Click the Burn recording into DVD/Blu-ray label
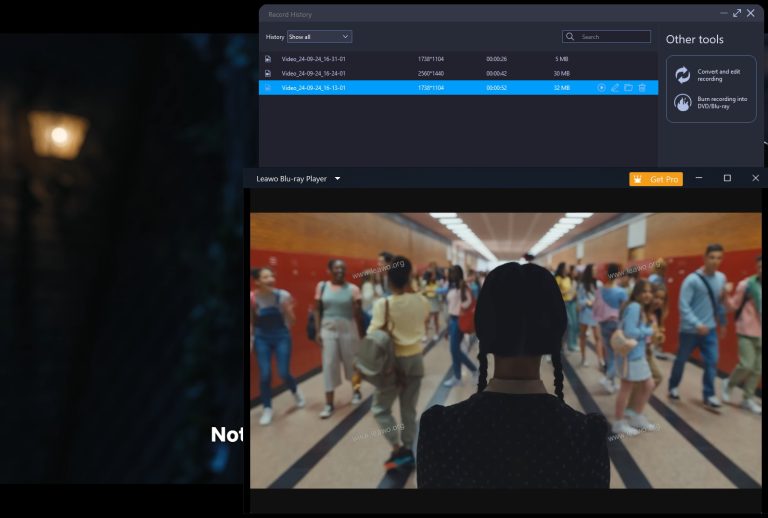 click(x=722, y=102)
